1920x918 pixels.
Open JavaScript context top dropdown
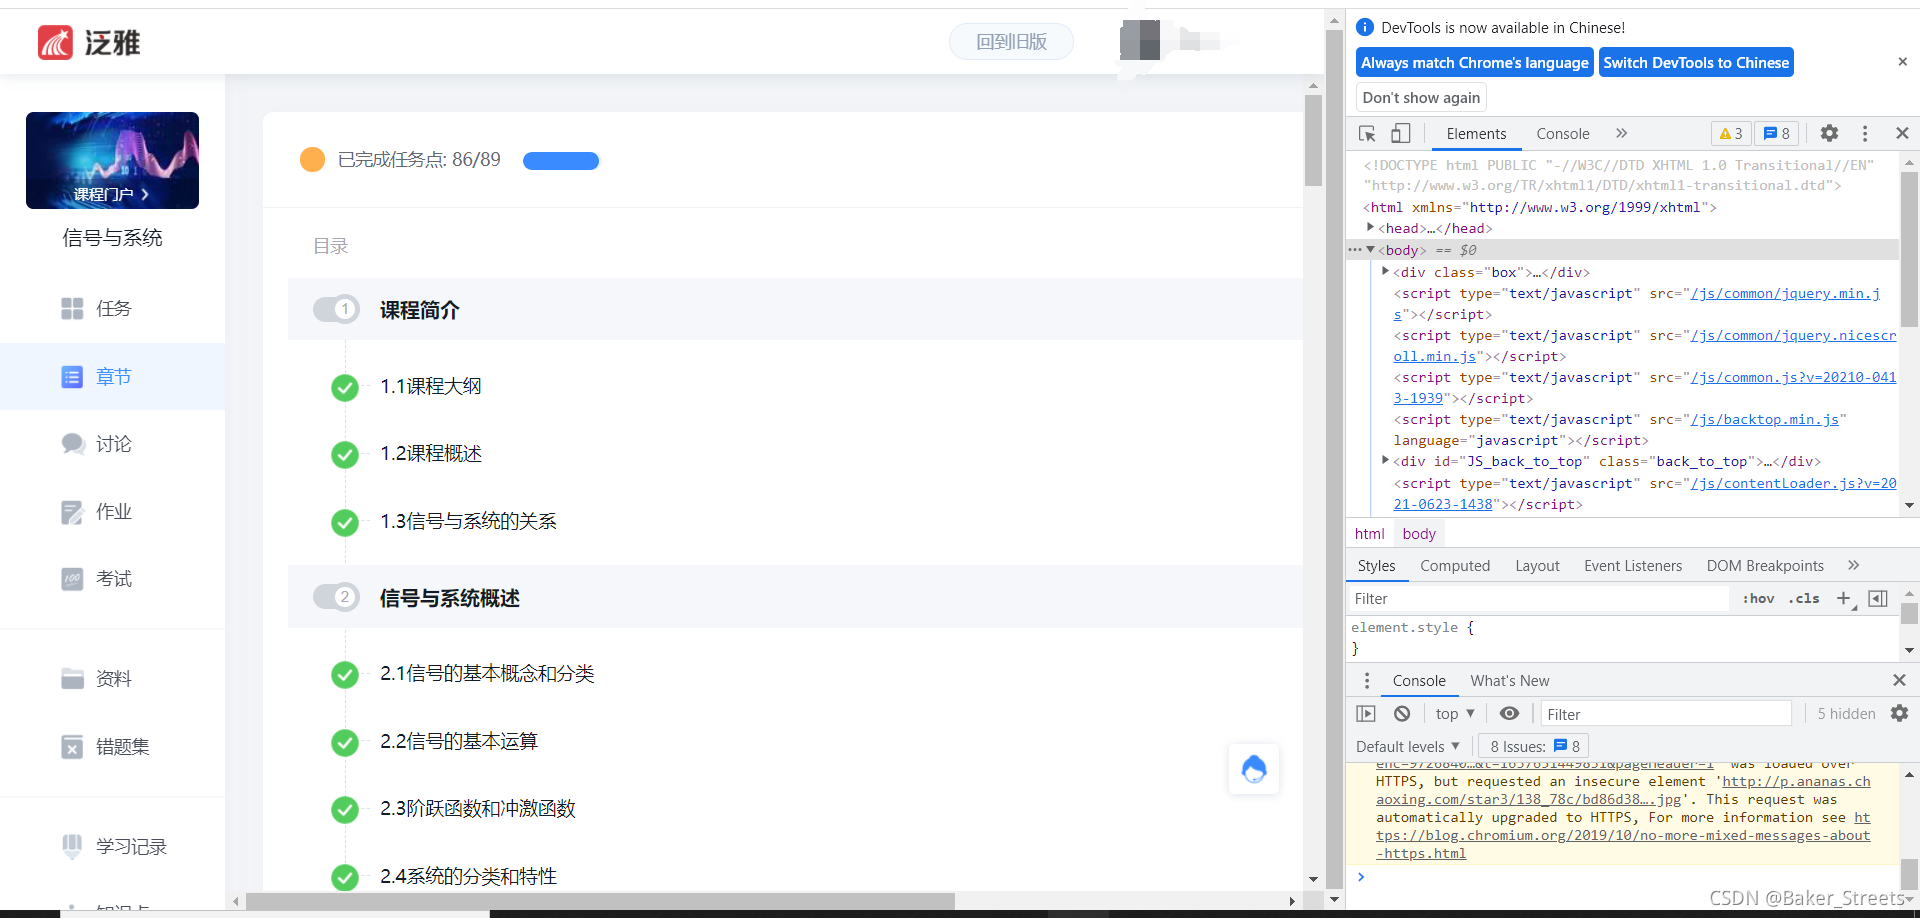click(1455, 713)
